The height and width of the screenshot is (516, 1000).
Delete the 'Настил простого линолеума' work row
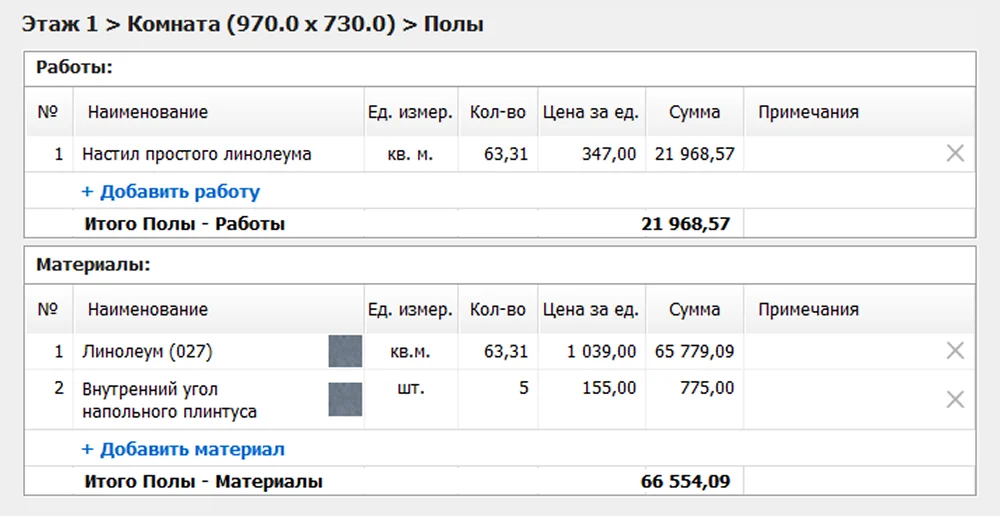point(955,154)
